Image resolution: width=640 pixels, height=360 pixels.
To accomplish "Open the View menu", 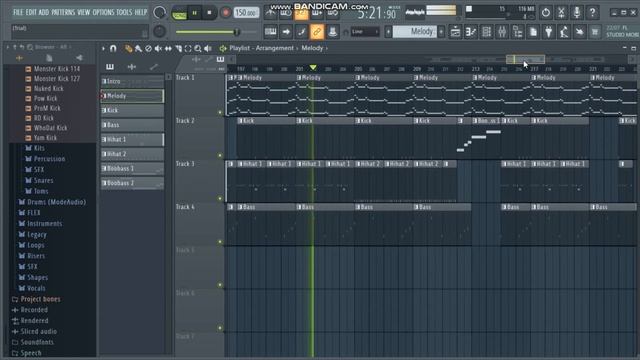I will tap(84, 12).
